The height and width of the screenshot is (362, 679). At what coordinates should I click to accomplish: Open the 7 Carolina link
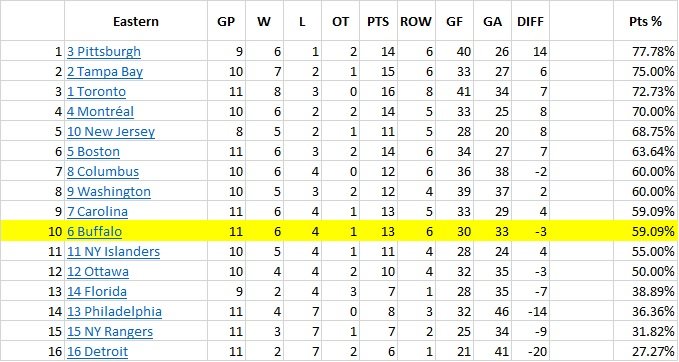click(97, 212)
